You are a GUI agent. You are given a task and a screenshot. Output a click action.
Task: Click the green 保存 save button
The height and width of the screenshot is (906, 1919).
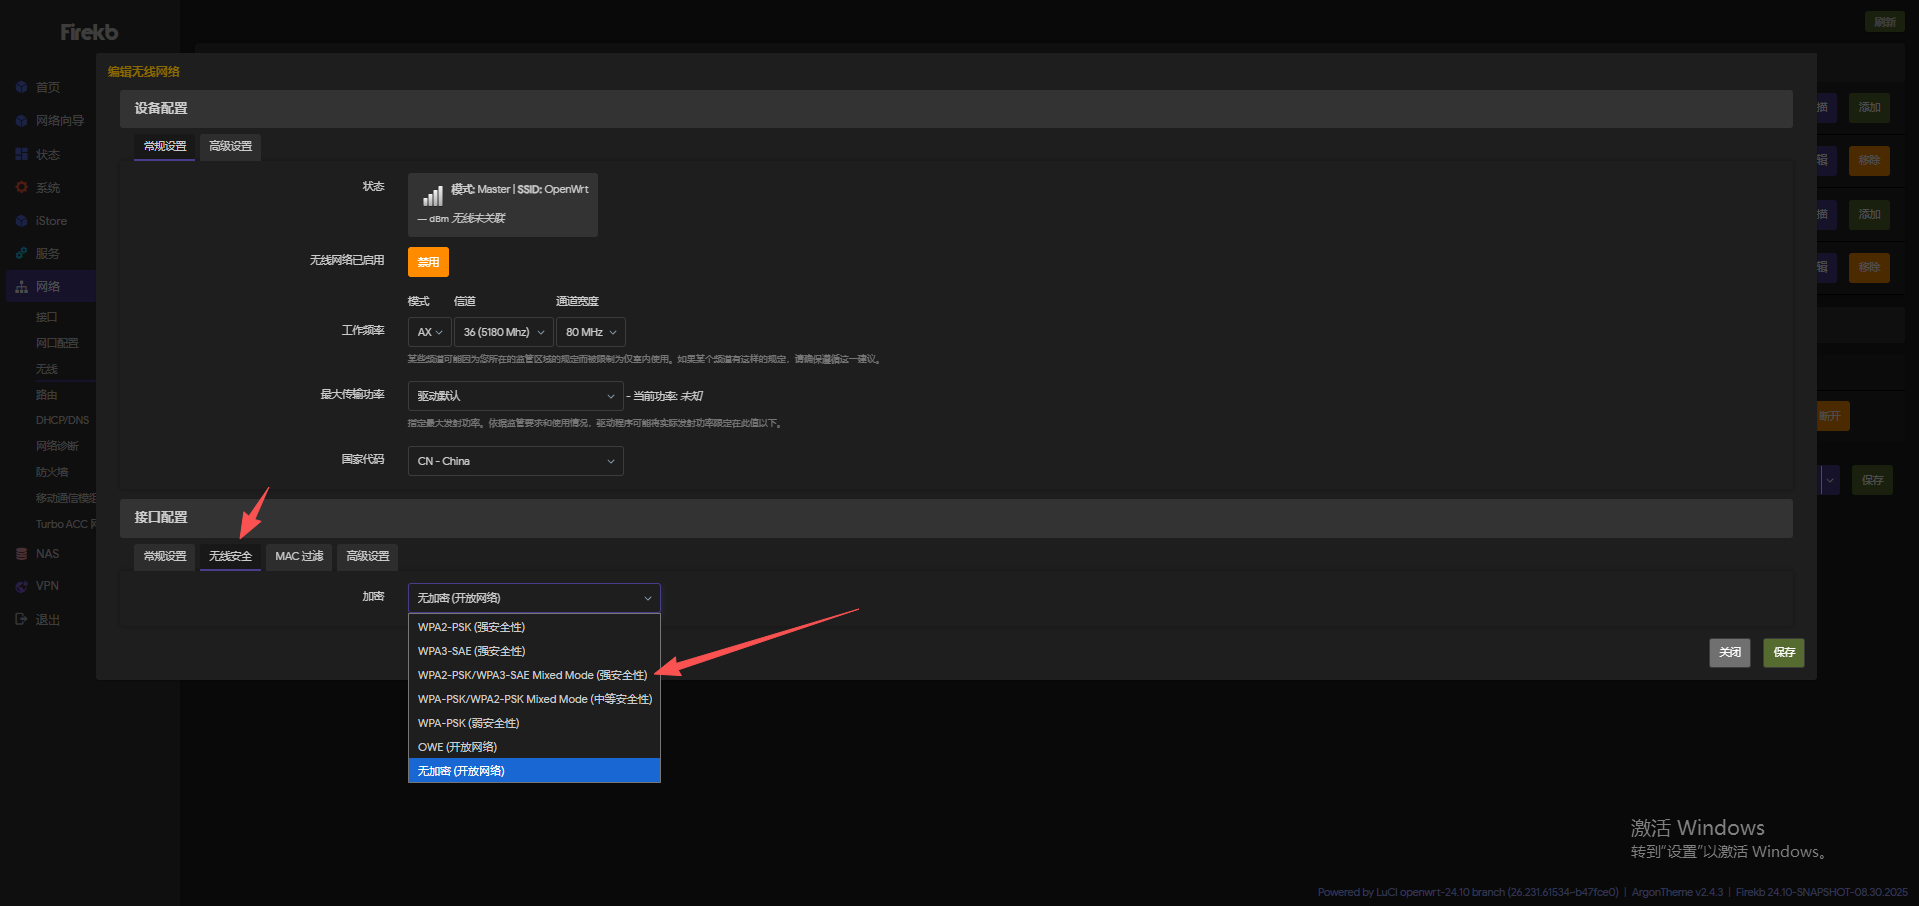pos(1783,652)
